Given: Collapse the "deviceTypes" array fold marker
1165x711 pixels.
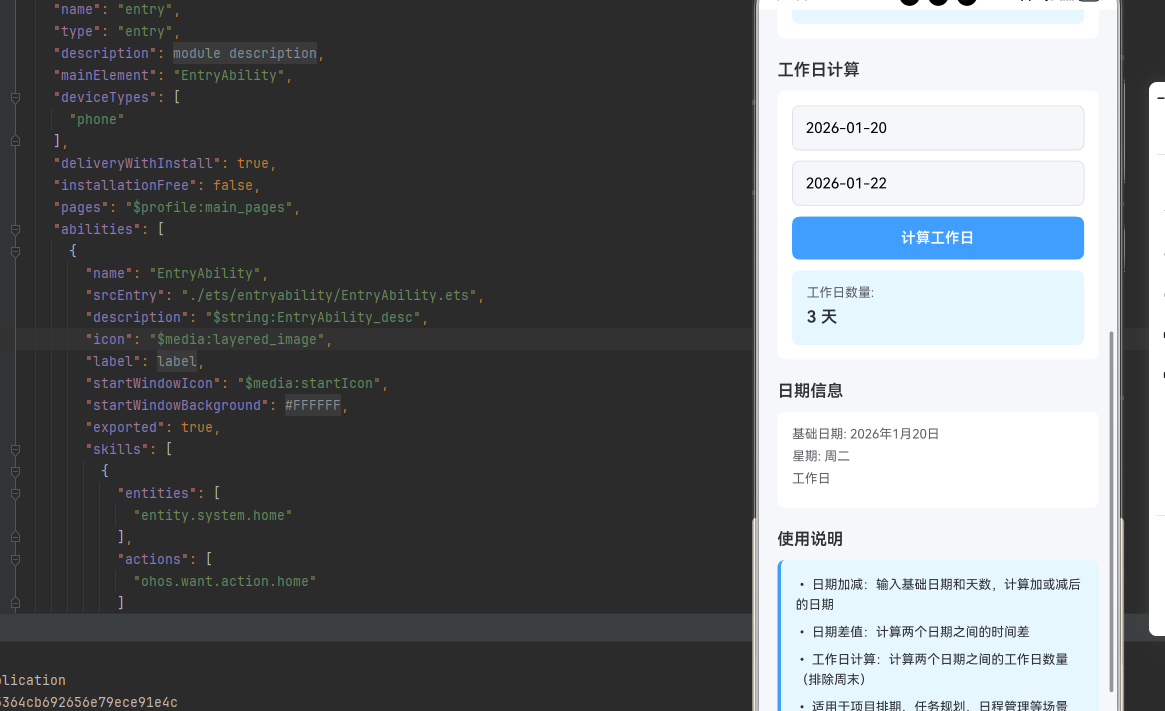Looking at the screenshot, I should pos(15,98).
